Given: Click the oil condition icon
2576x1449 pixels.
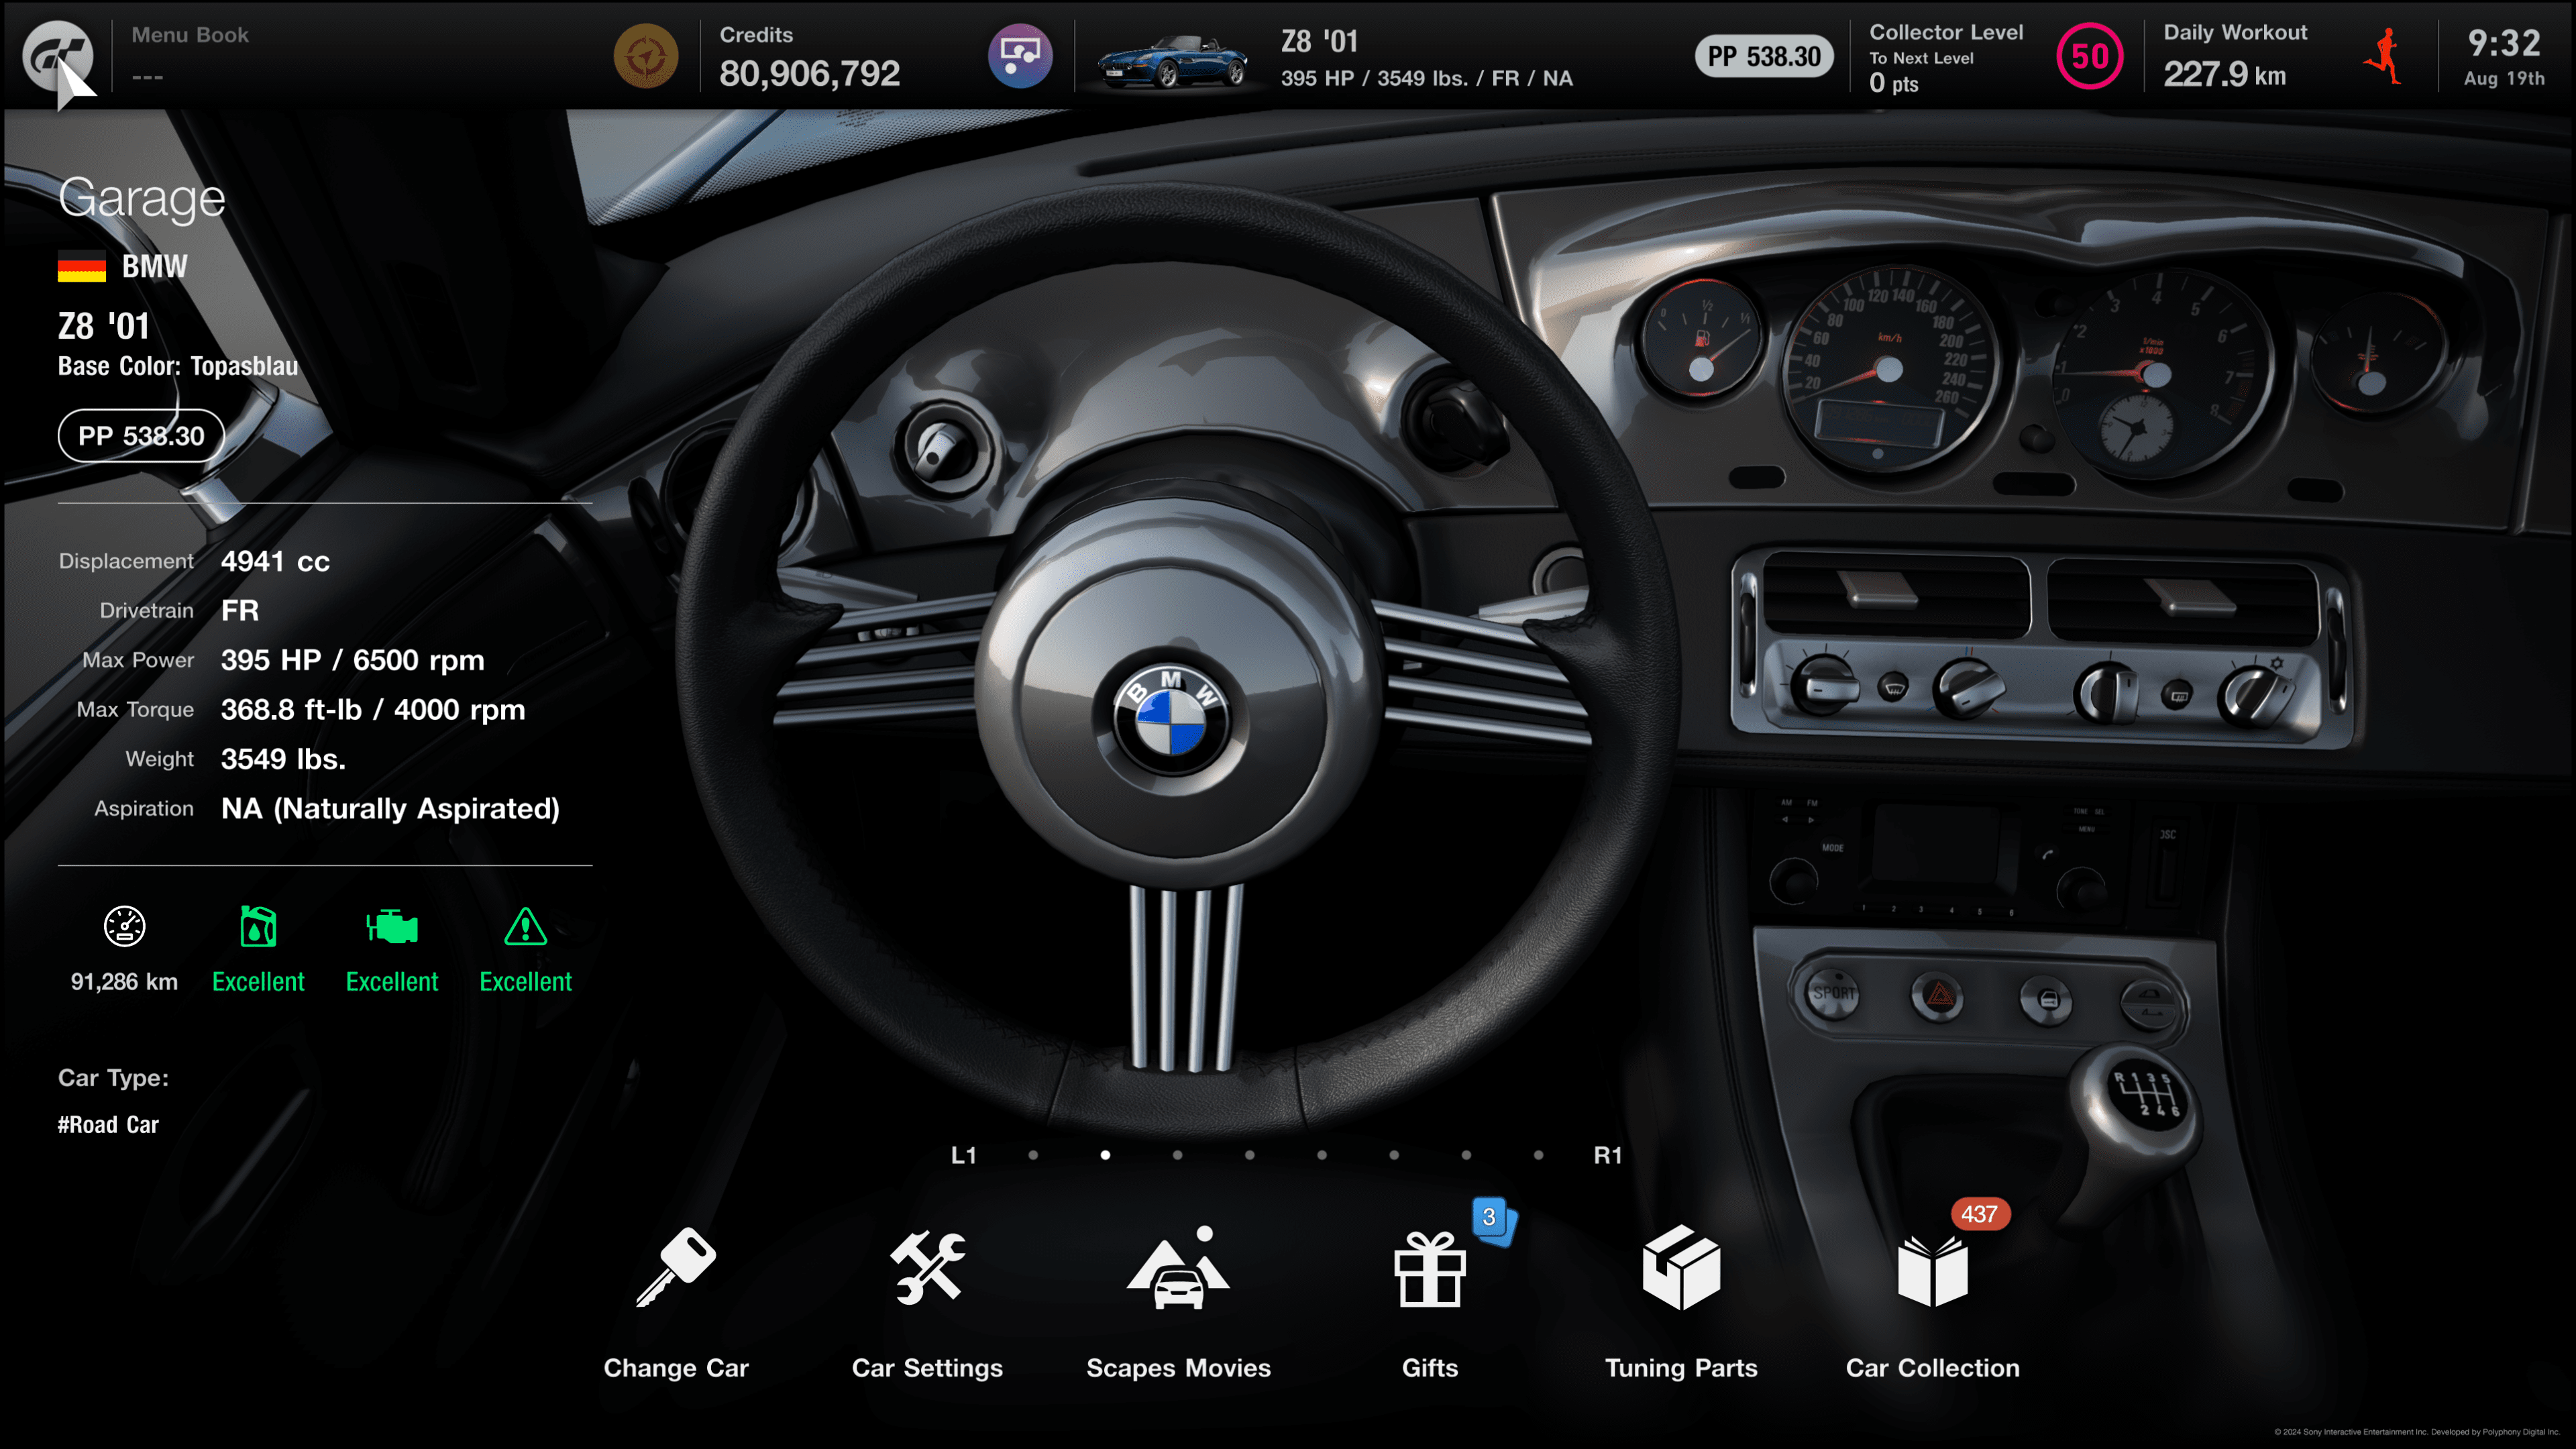Looking at the screenshot, I should tap(258, 926).
